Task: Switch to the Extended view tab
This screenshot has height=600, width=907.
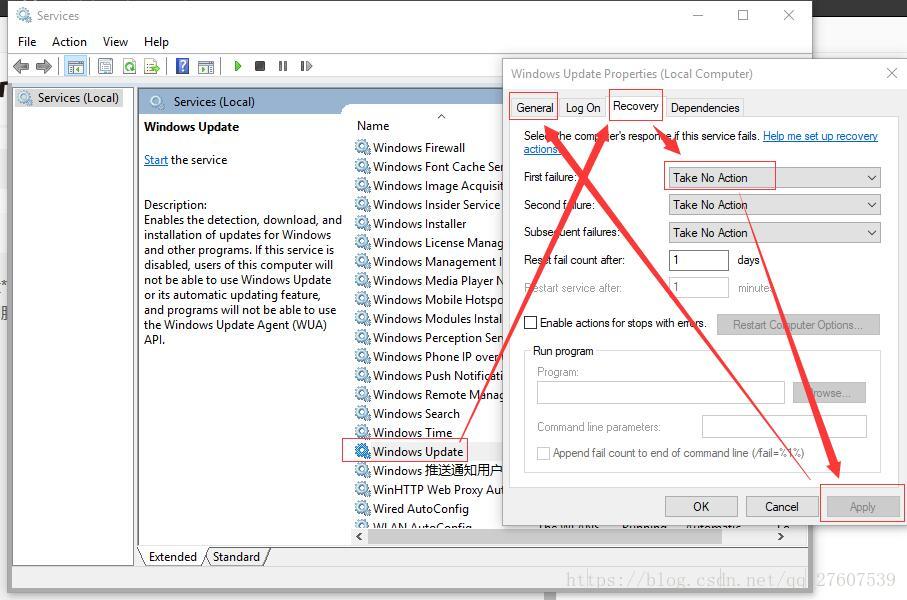Action: pos(172,557)
